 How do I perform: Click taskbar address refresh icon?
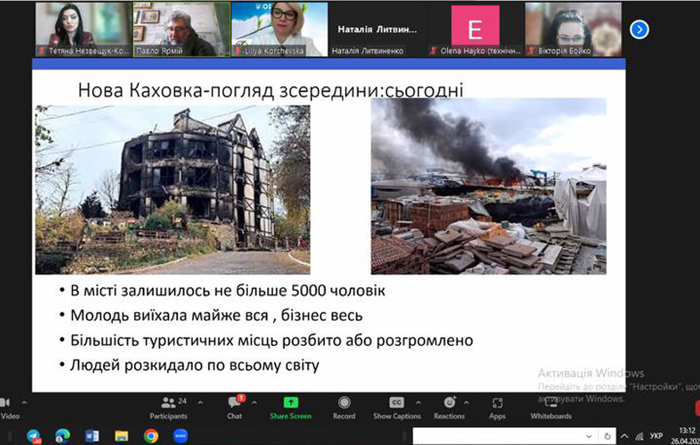click(x=607, y=436)
